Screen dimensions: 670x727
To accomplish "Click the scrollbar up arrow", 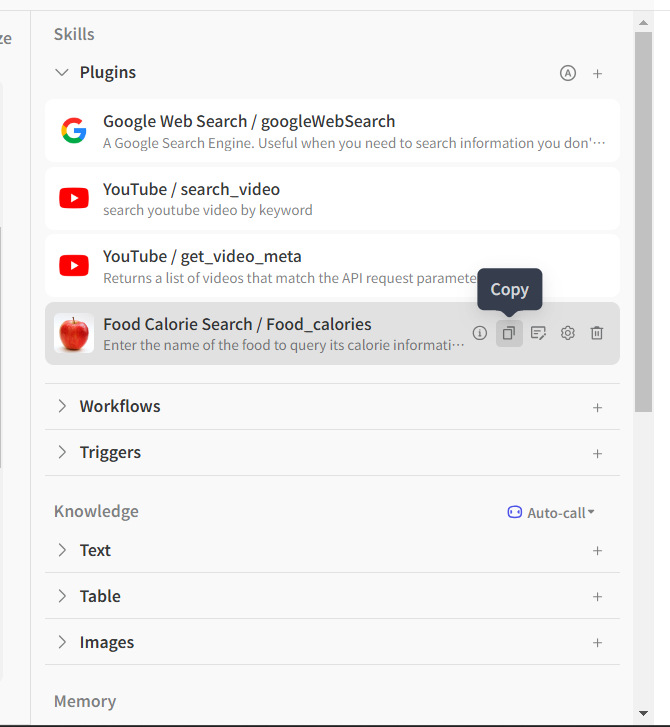I will point(644,22).
